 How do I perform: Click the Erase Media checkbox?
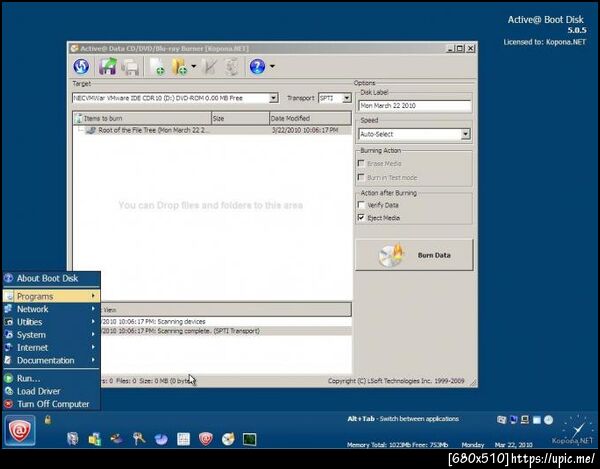361,163
